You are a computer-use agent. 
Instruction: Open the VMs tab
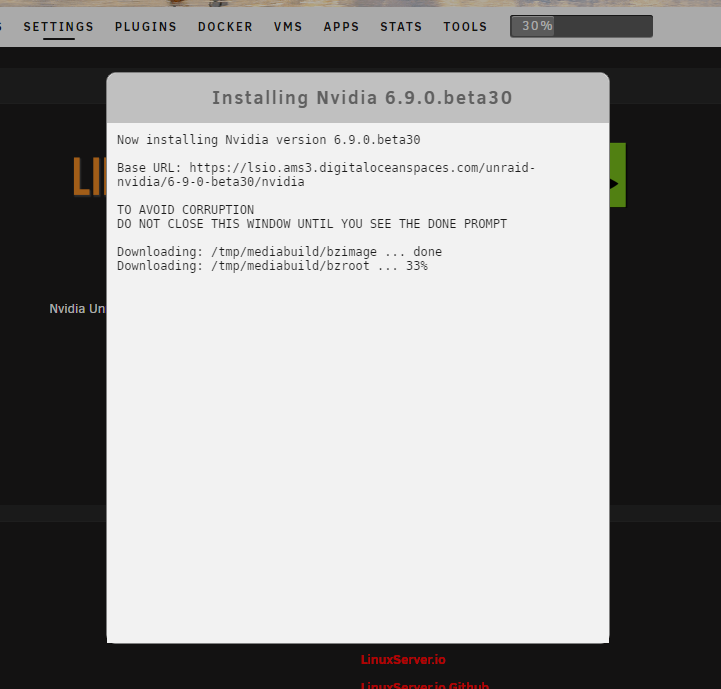[288, 27]
